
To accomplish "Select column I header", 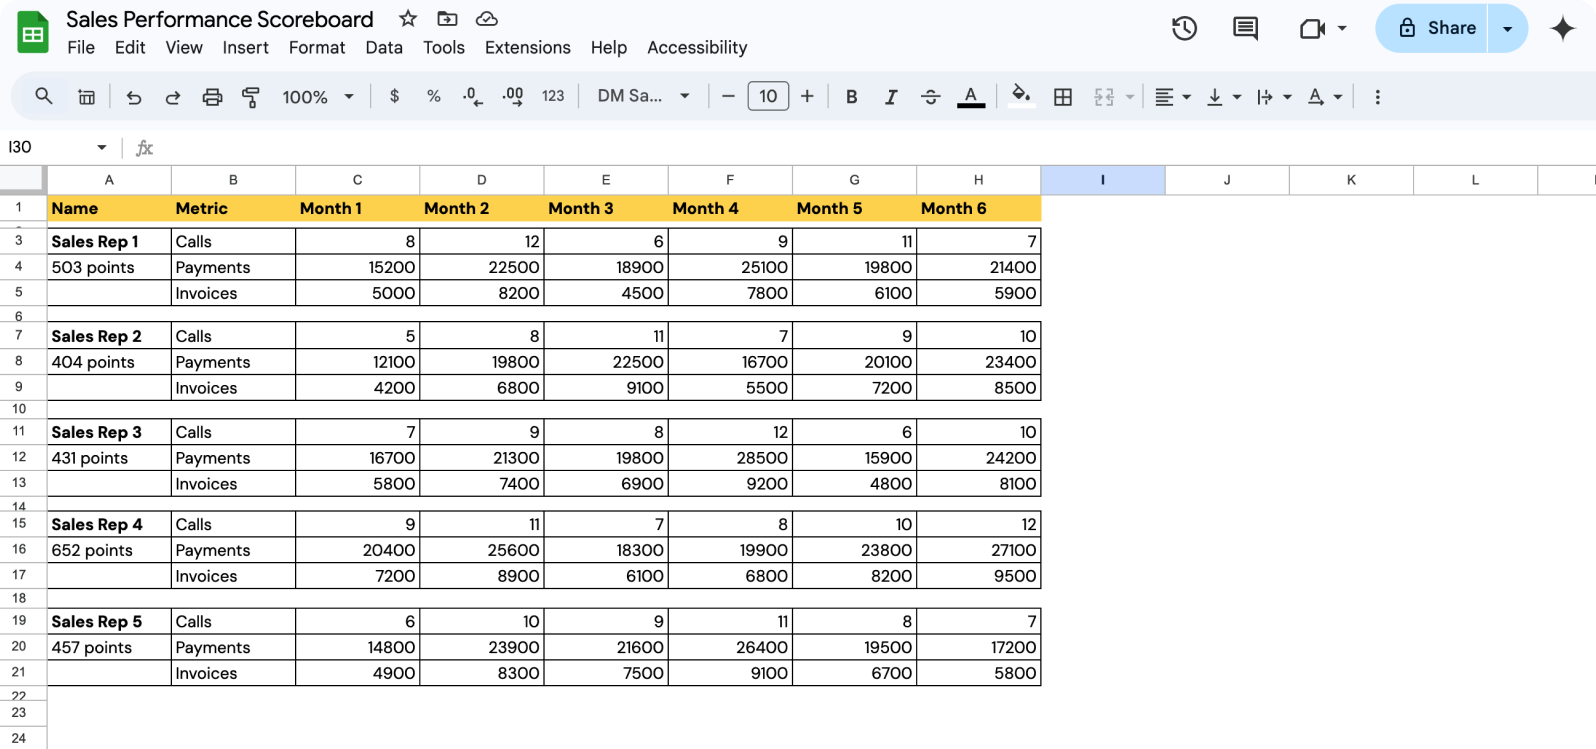I will point(1103,180).
